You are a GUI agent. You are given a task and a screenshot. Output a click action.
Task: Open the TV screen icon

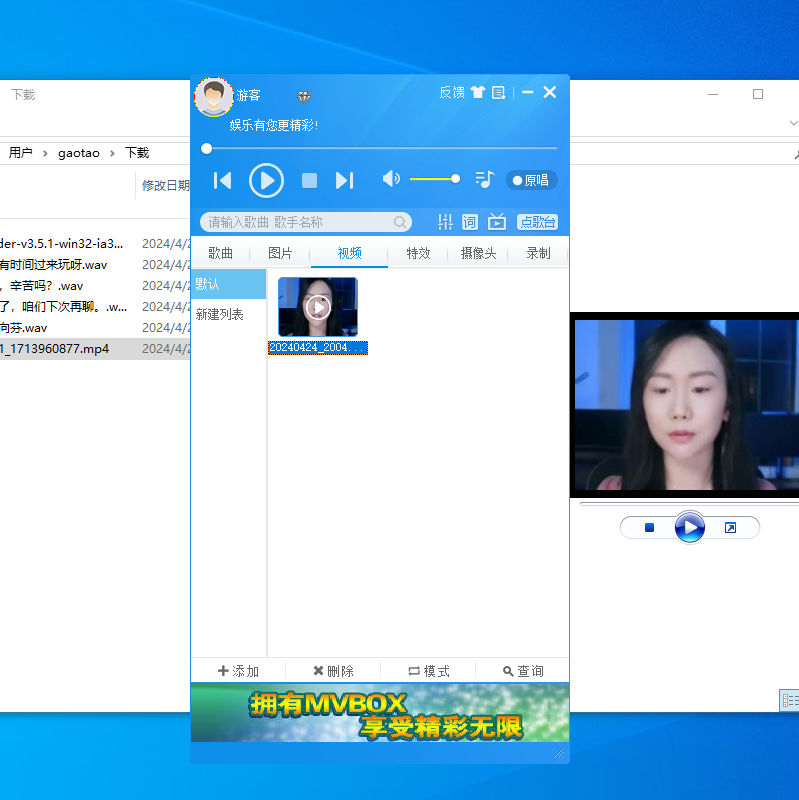(496, 222)
